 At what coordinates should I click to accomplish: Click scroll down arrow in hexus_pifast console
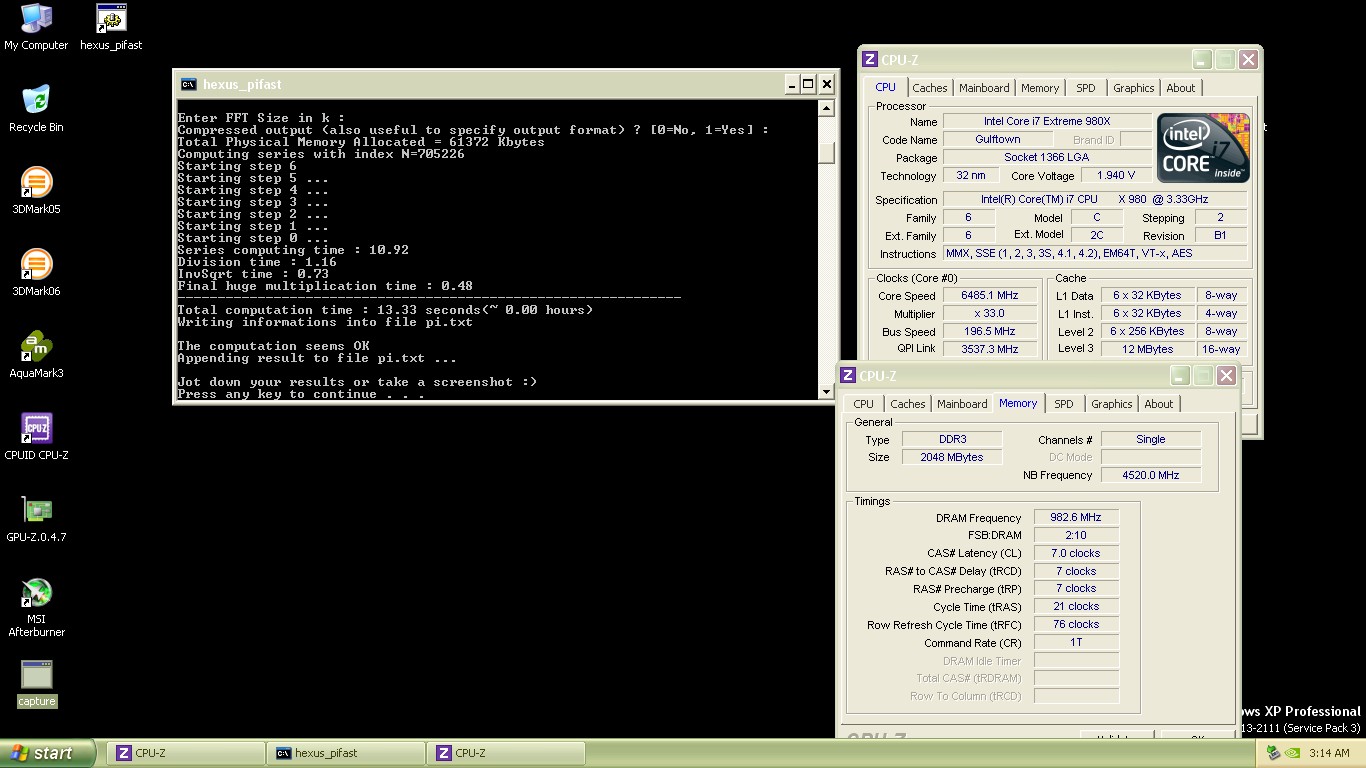826,392
